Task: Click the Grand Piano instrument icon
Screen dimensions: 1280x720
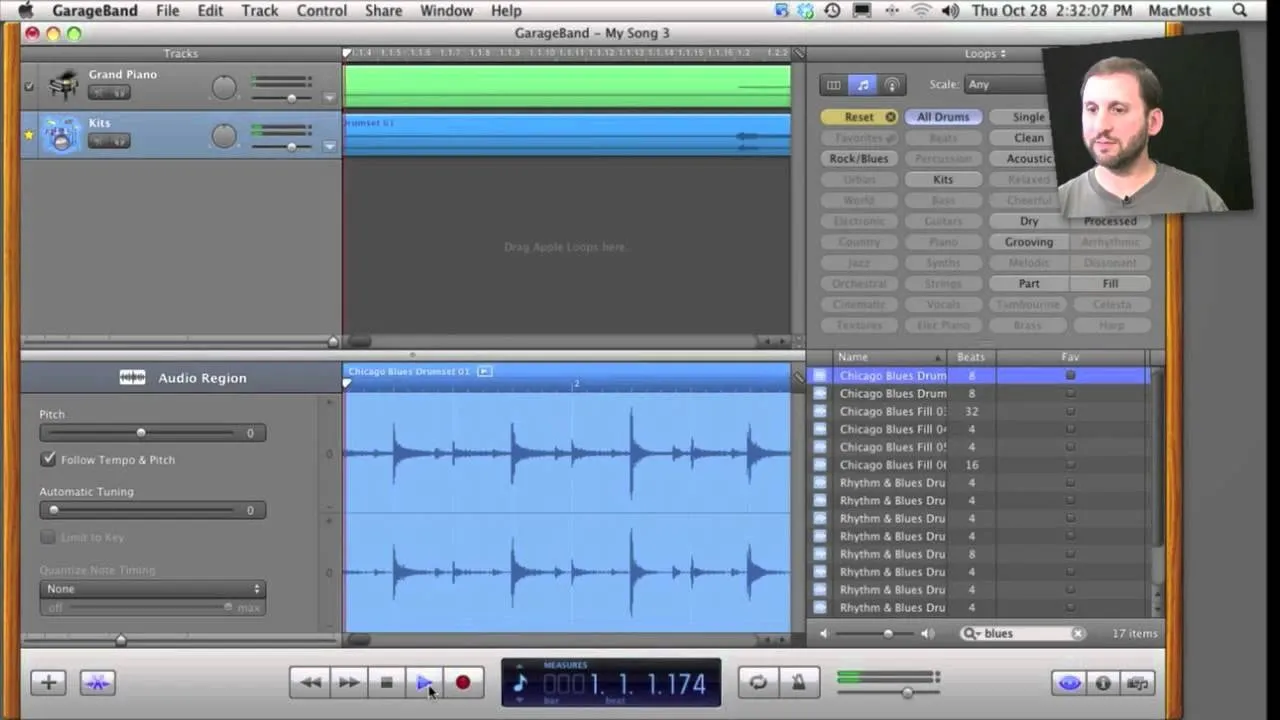Action: (63, 84)
